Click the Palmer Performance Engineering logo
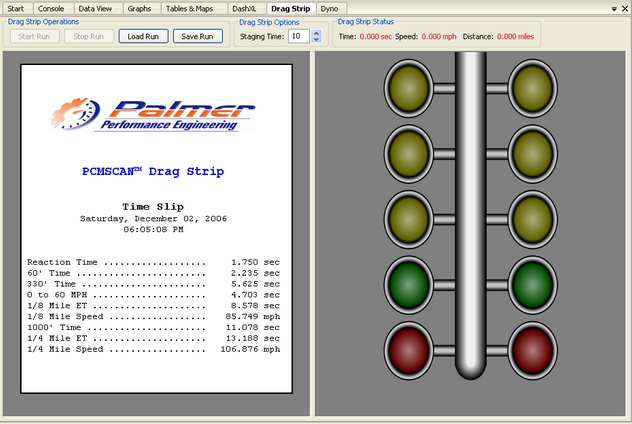 153,115
